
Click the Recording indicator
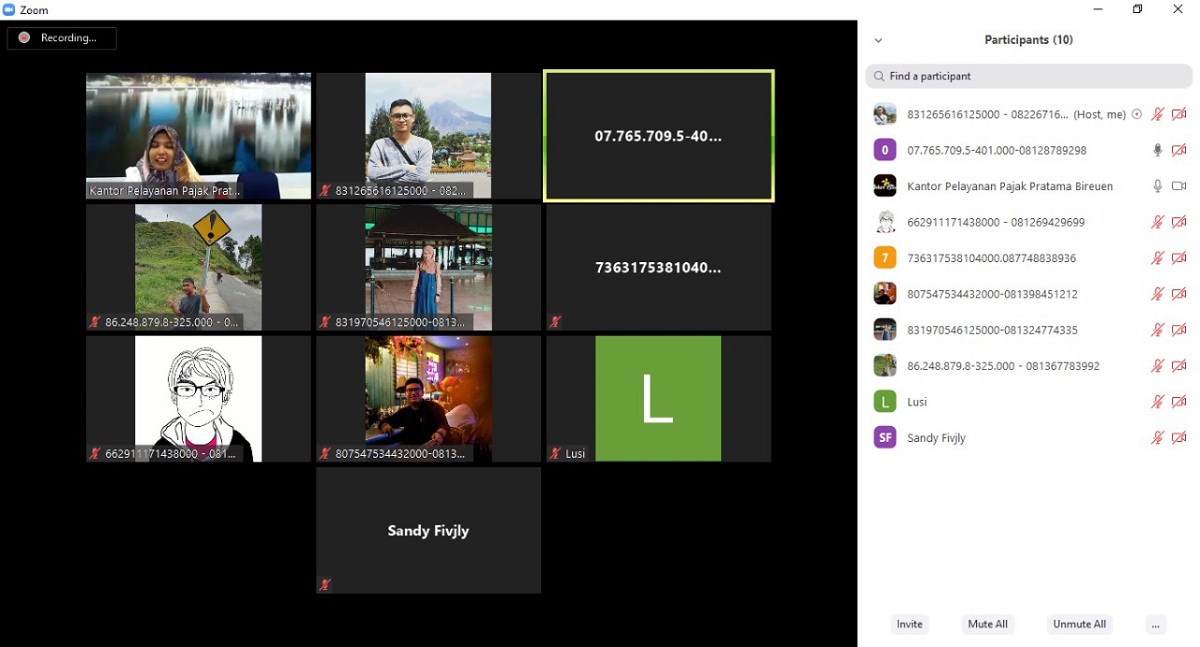click(62, 38)
